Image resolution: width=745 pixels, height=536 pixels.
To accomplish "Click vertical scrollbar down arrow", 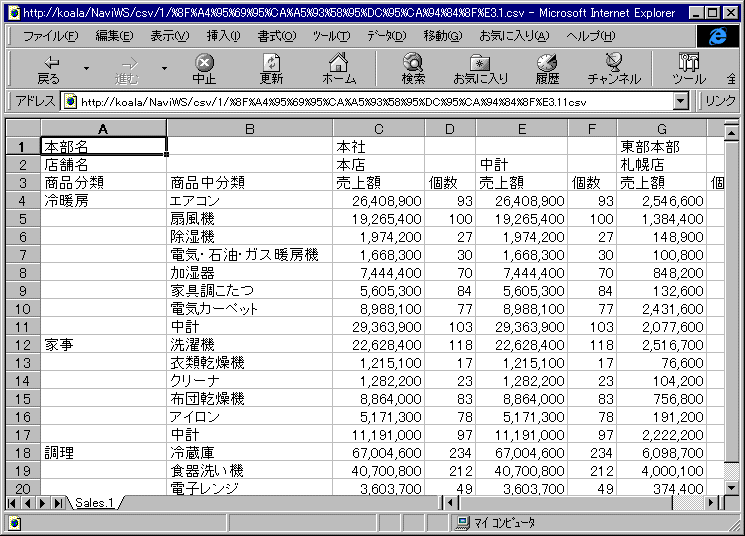I will 731,487.
